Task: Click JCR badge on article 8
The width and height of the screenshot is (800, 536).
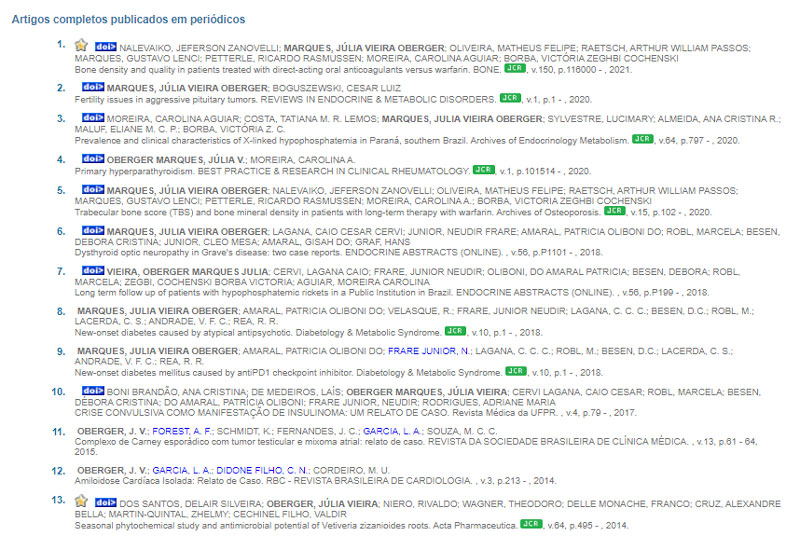Action: coord(455,330)
